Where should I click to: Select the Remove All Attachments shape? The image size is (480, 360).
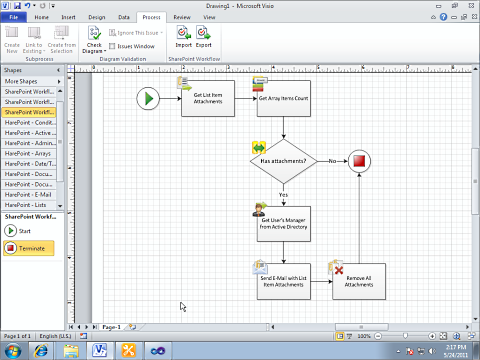pyautogui.click(x=359, y=281)
